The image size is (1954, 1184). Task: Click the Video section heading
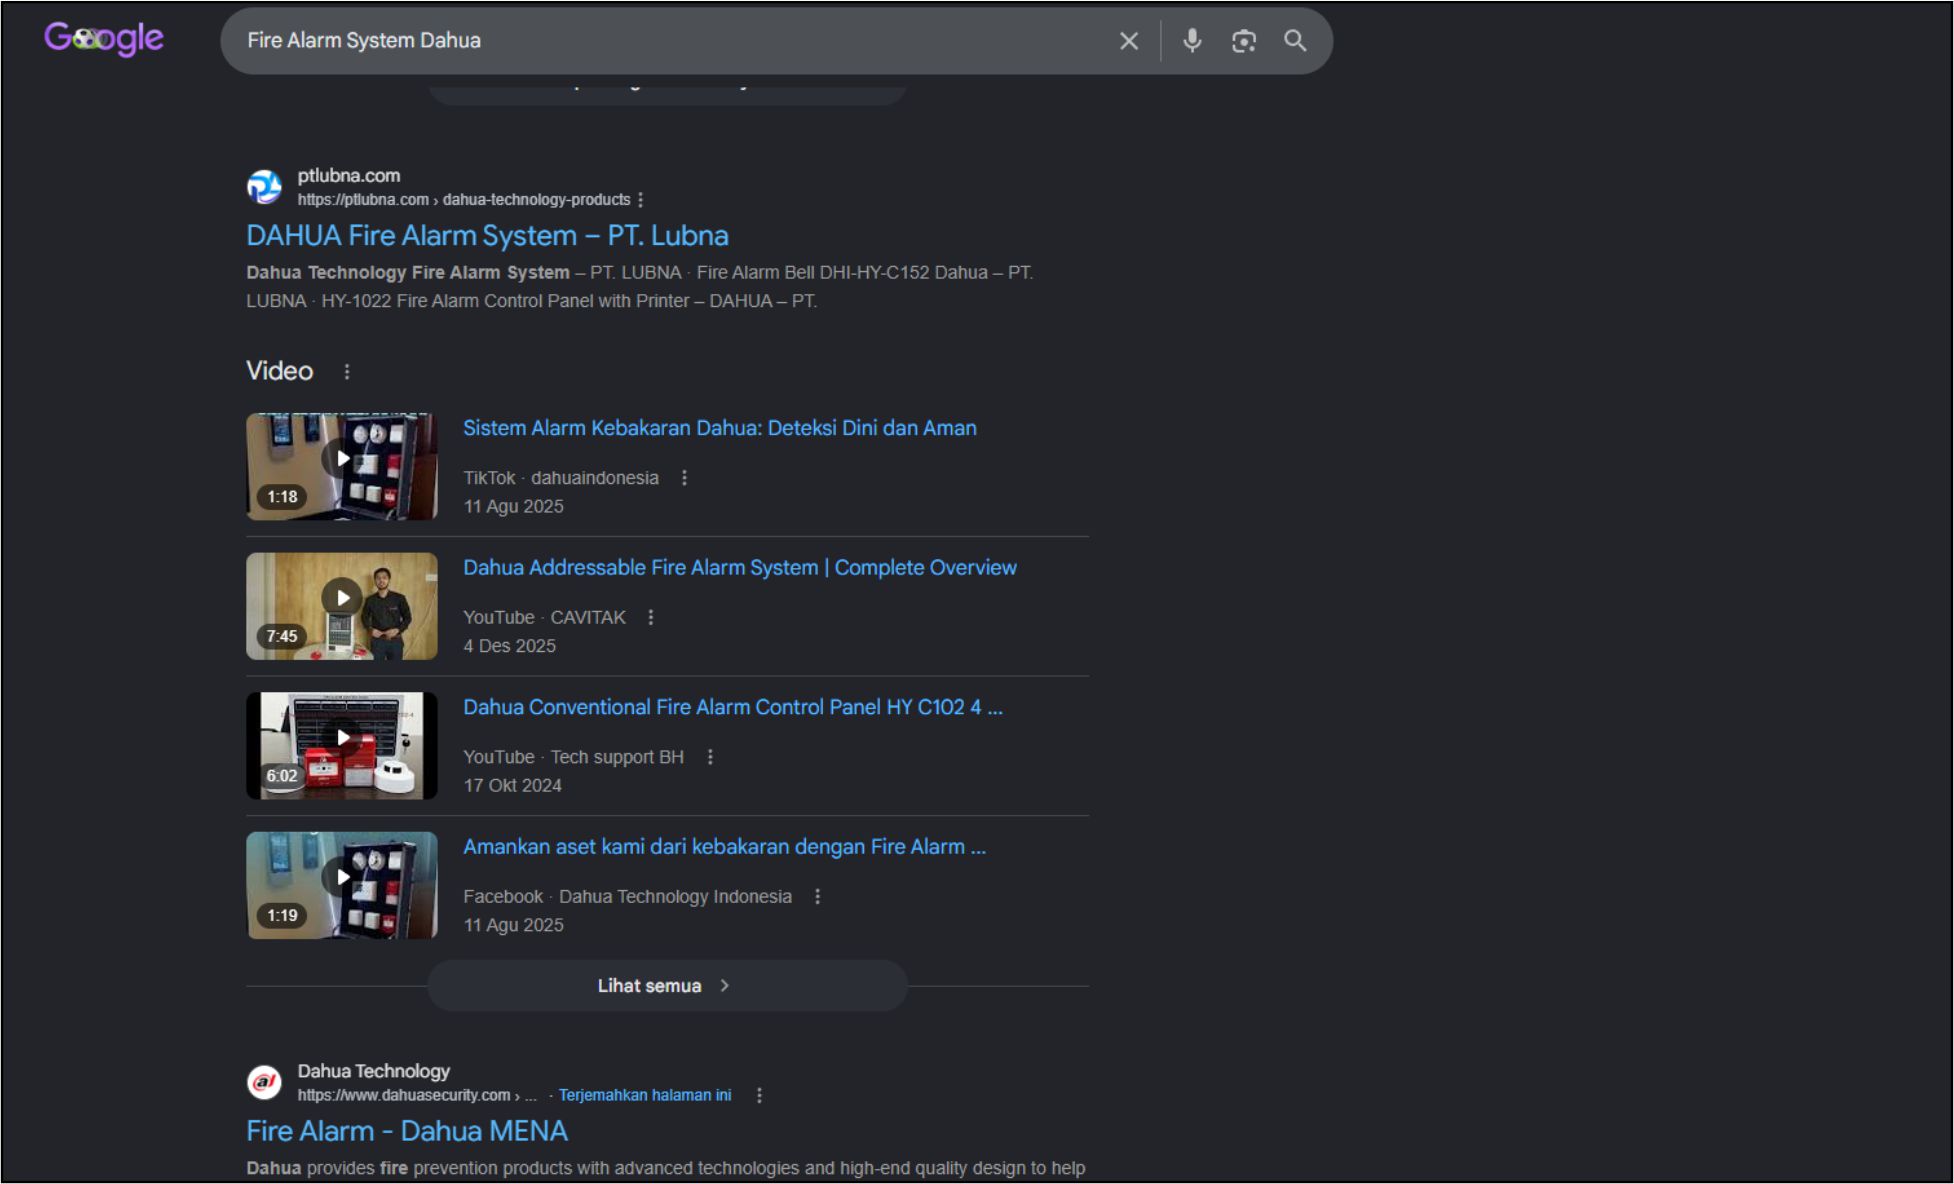coord(280,371)
